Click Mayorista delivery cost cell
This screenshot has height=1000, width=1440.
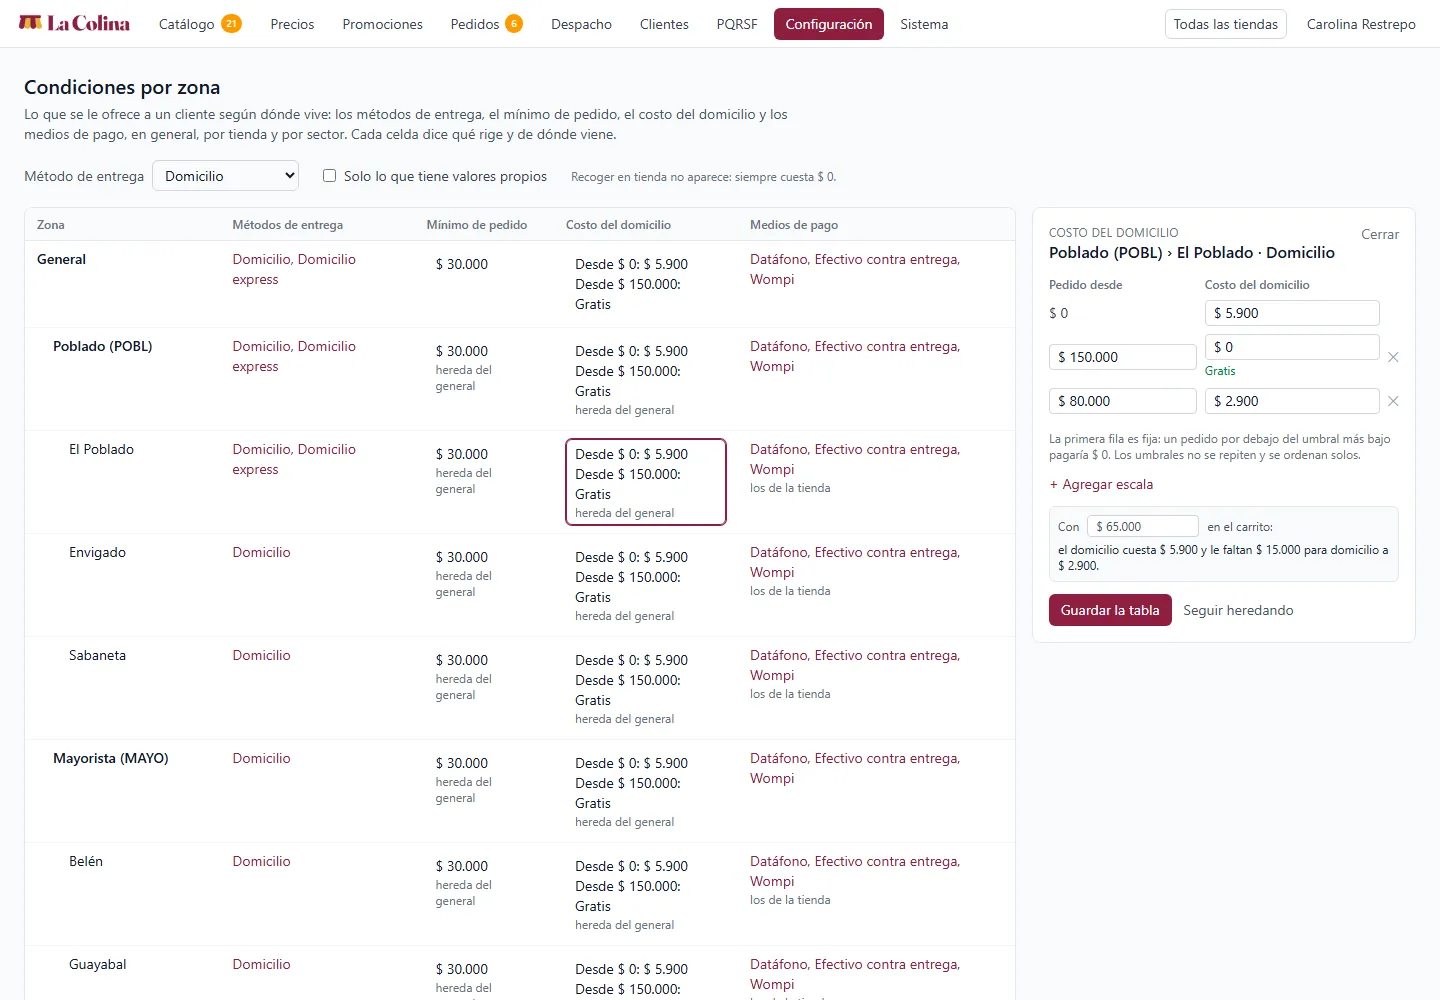pos(646,791)
